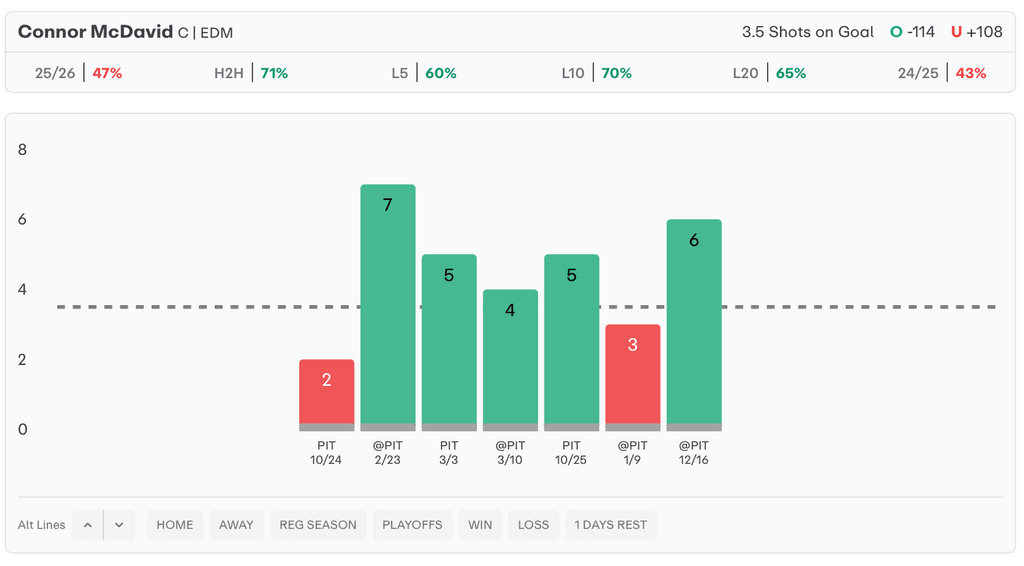The image size is (1024, 566).
Task: Open the 25/26 season split
Action: (78, 73)
